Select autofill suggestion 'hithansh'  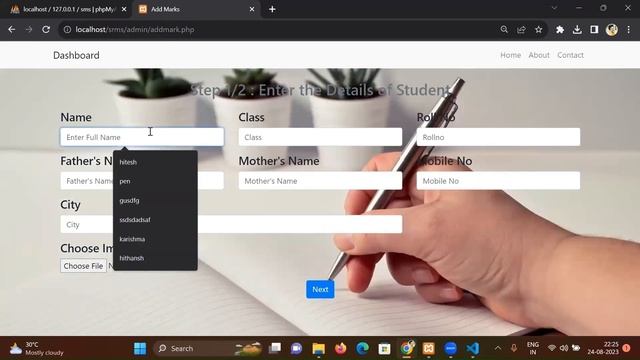155,258
